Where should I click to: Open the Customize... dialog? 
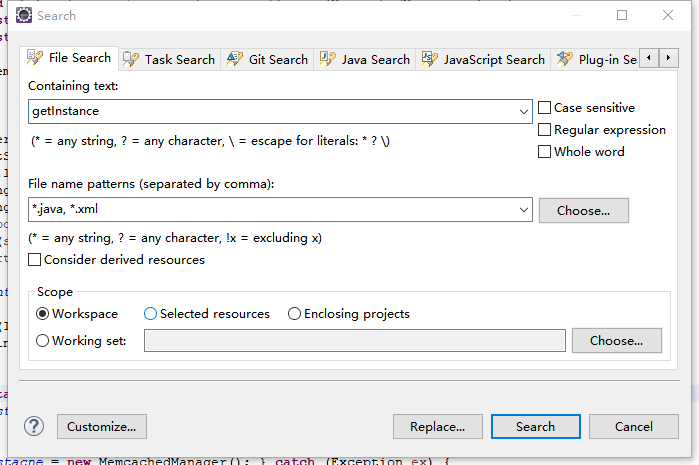[102, 427]
